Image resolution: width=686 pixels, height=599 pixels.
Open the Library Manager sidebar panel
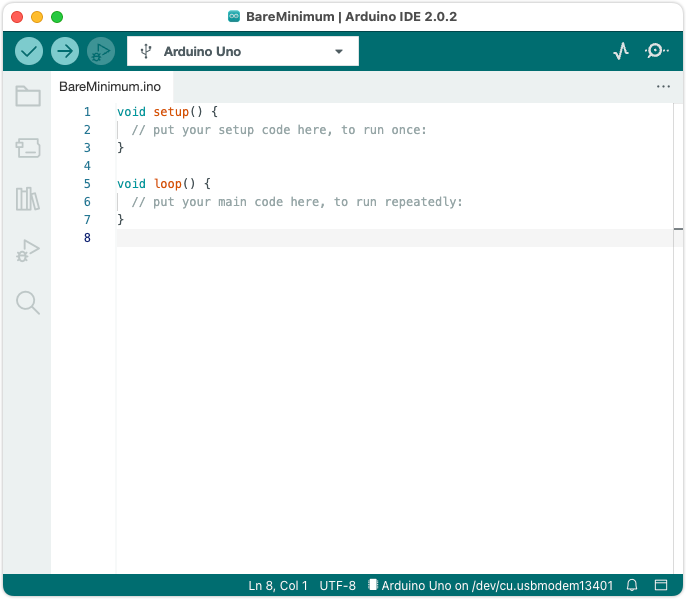click(x=28, y=199)
